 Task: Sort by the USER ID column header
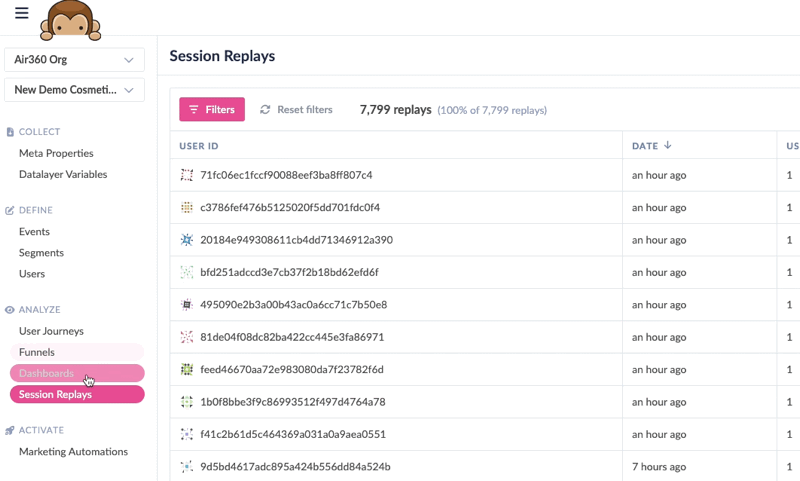pos(198,146)
